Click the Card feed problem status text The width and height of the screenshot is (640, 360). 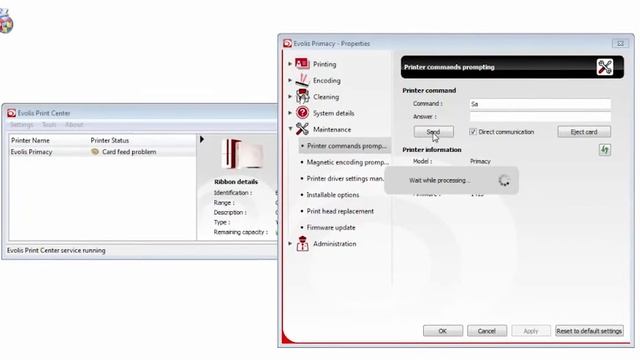tap(129, 152)
